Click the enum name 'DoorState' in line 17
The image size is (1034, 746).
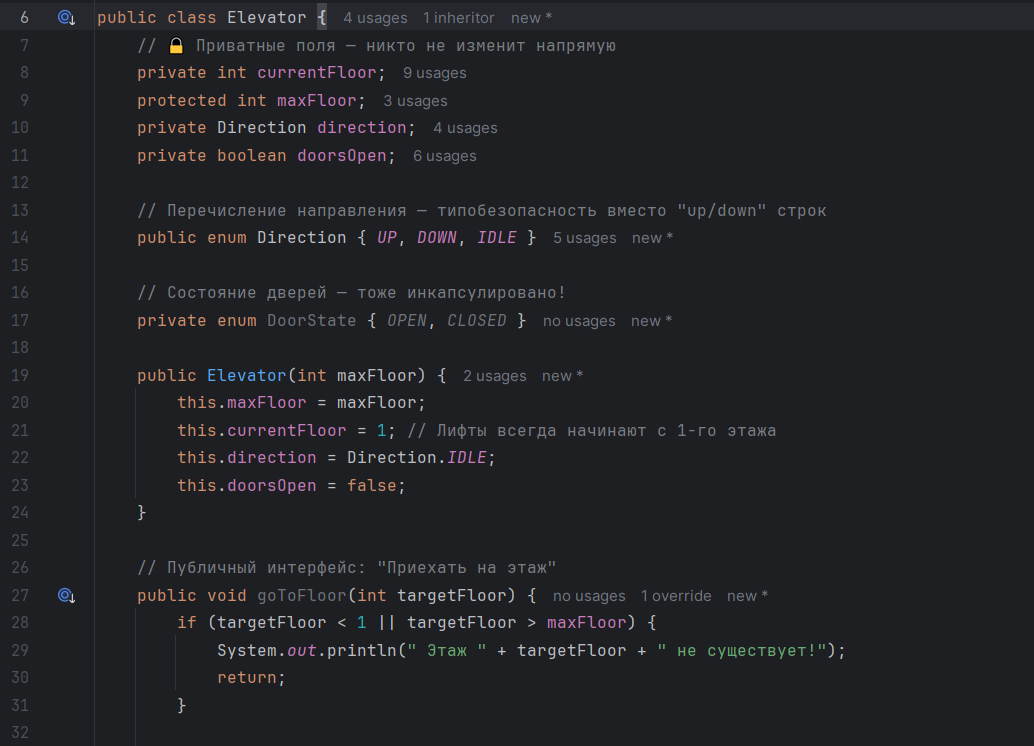tap(311, 321)
